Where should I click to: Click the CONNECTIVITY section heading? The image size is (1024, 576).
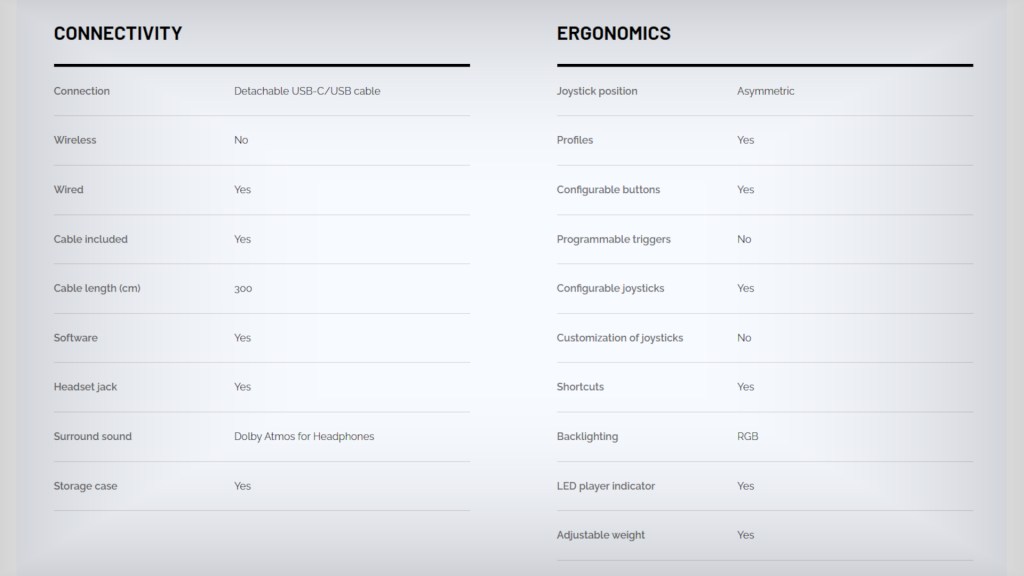(x=118, y=33)
